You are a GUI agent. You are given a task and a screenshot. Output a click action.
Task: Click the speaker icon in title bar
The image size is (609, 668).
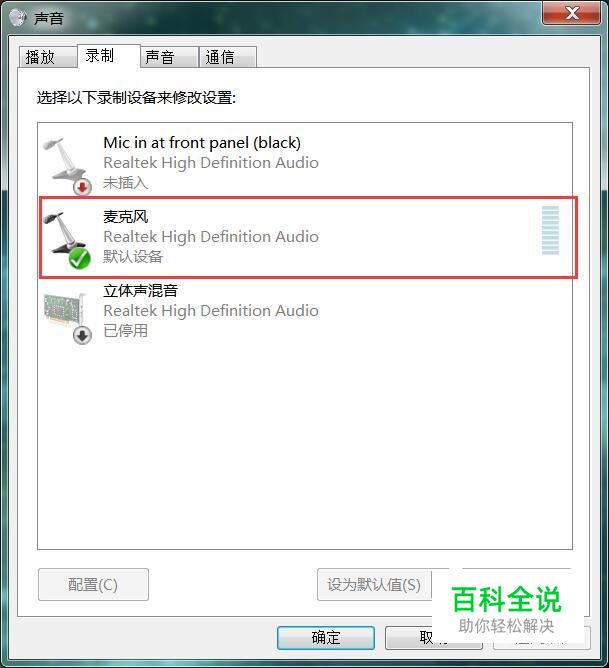coord(18,17)
